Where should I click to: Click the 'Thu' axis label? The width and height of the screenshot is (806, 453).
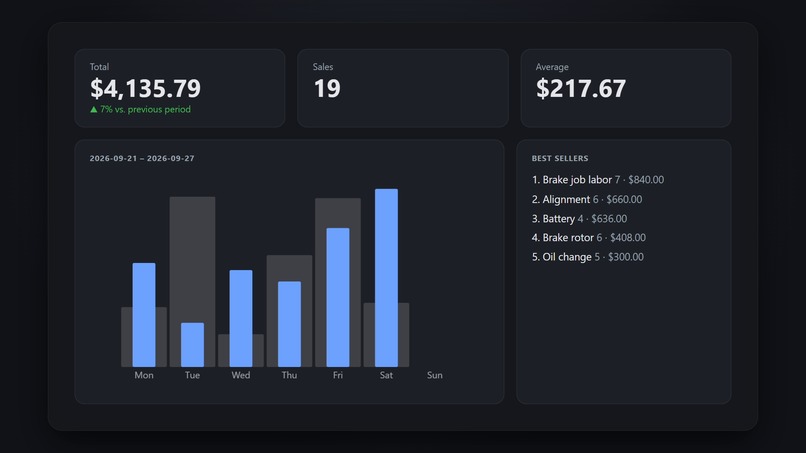click(x=289, y=375)
